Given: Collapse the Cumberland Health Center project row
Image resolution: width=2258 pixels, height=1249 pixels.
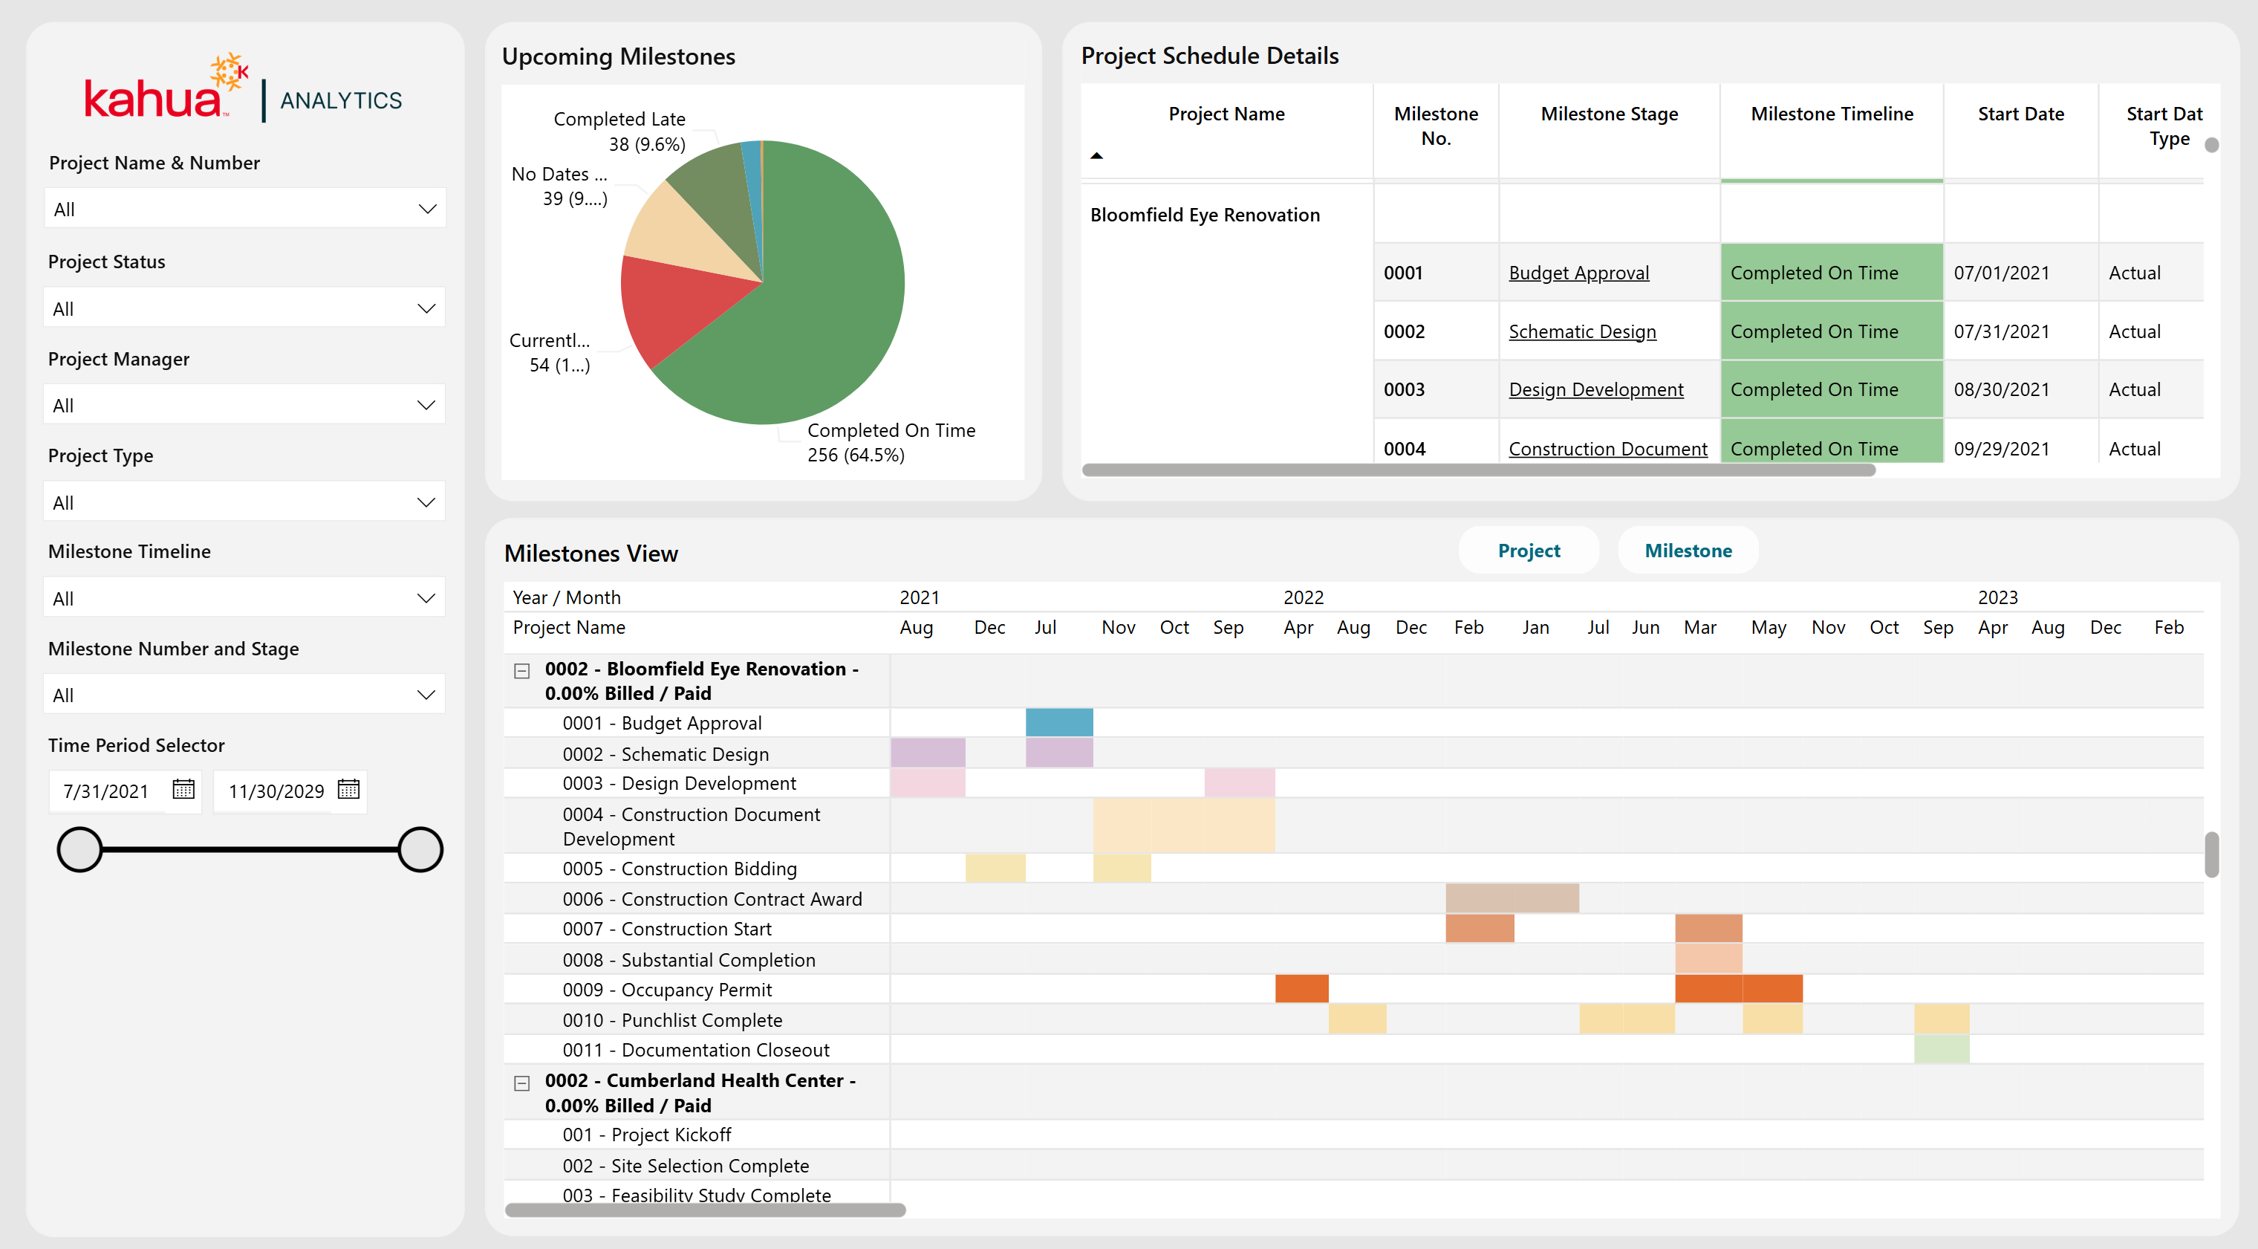Looking at the screenshot, I should (x=522, y=1083).
